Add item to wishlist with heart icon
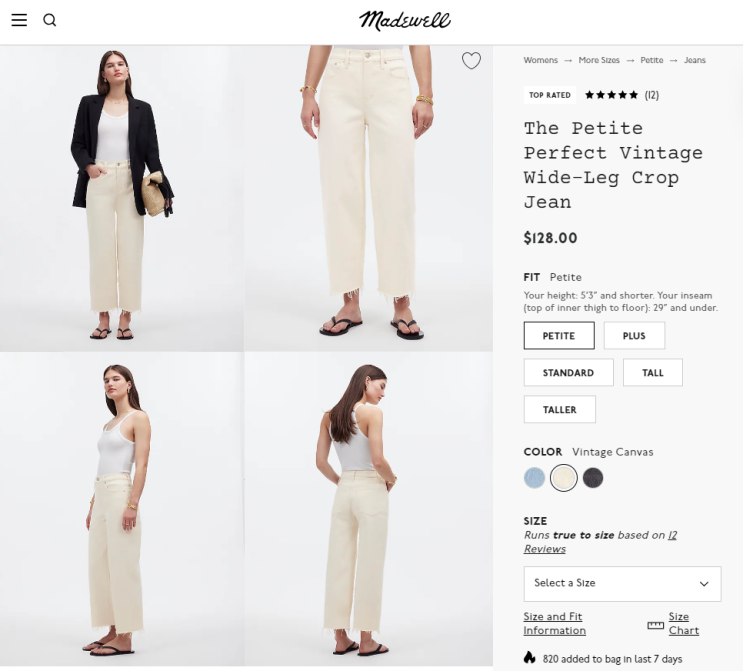 pos(471,61)
